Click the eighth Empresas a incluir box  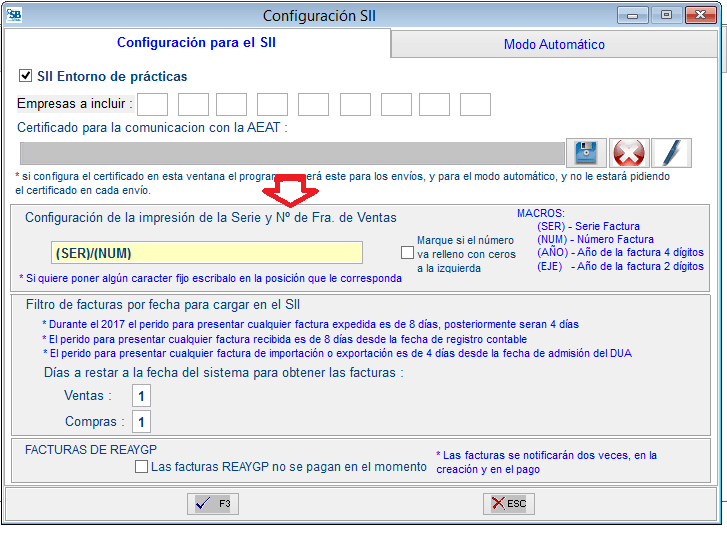pyautogui.click(x=434, y=104)
